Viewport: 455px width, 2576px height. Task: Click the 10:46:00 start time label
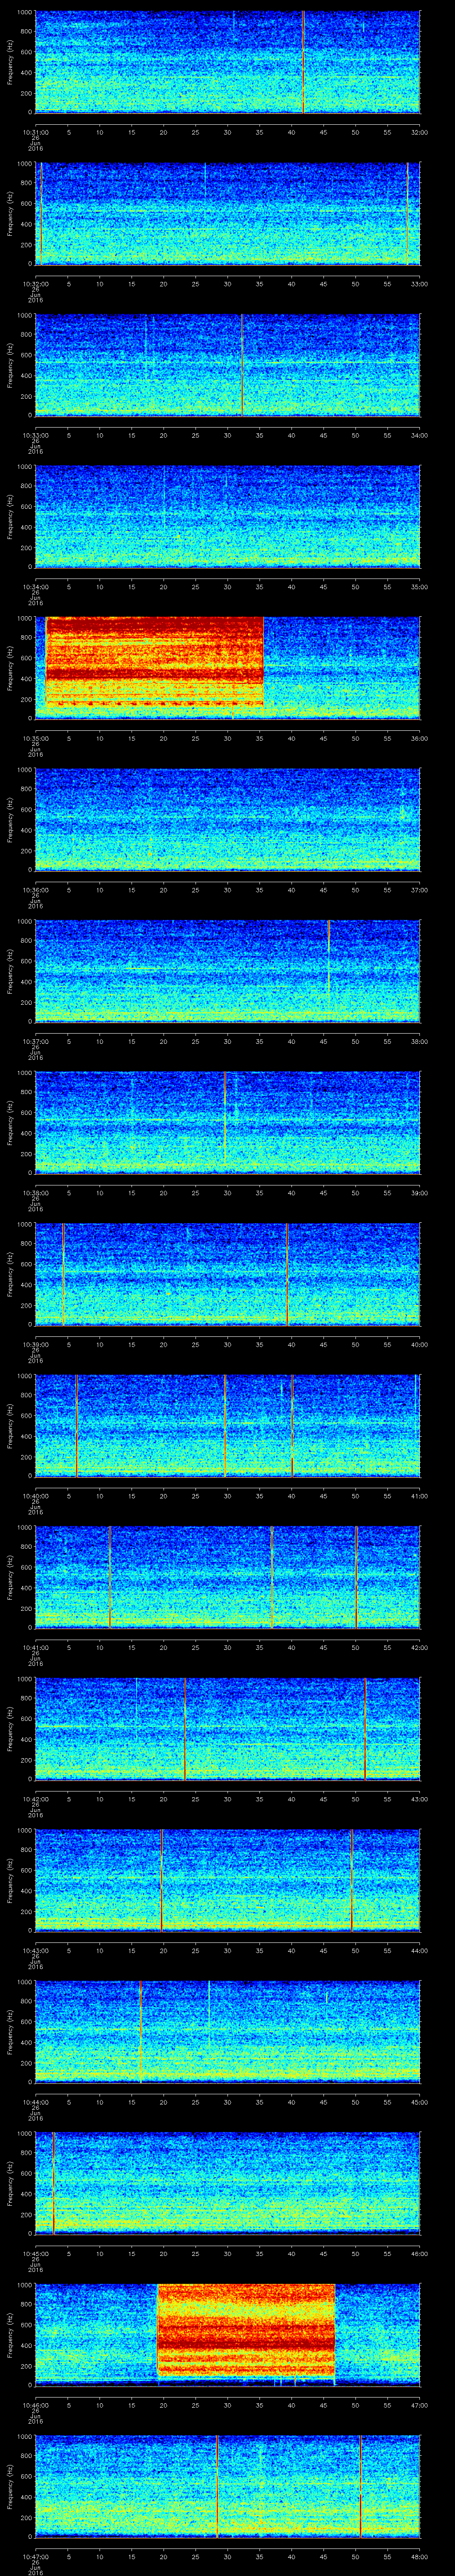[35, 2405]
